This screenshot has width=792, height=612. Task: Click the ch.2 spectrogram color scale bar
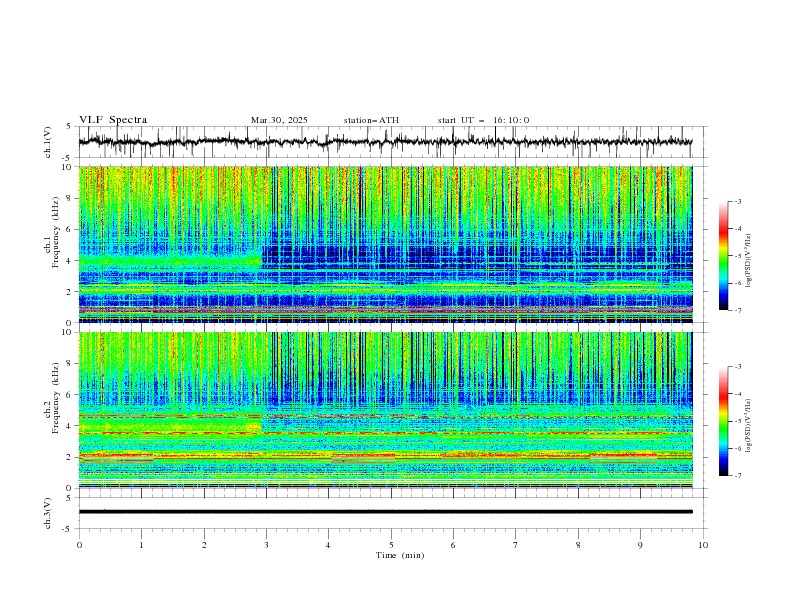click(723, 421)
